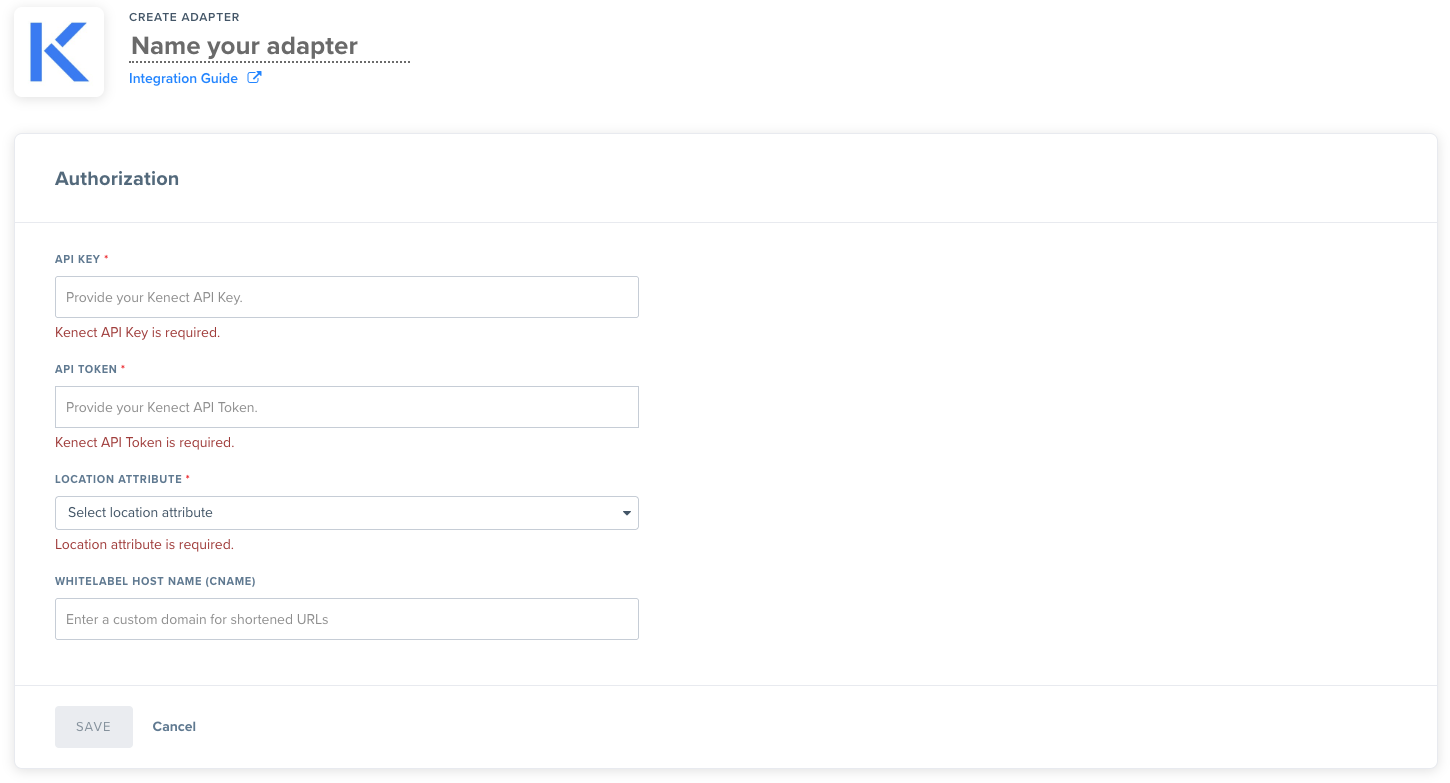Click the Location attribute is required error
Image resolution: width=1450 pixels, height=783 pixels.
tap(144, 545)
